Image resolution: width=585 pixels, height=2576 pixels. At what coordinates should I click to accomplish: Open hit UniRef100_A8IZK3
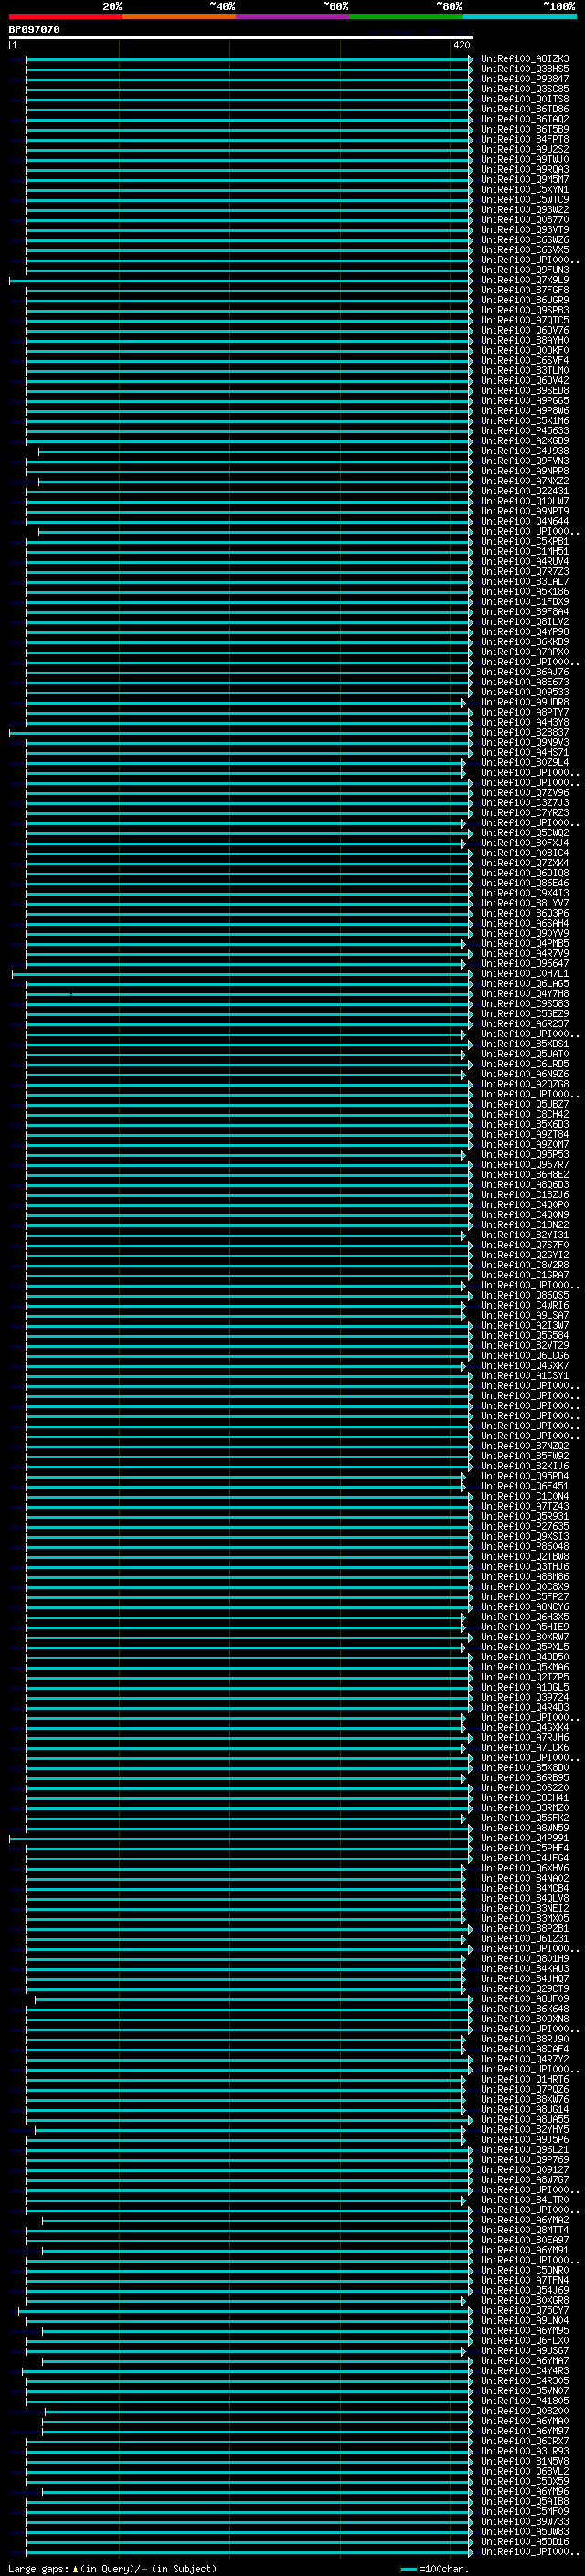[x=525, y=59]
